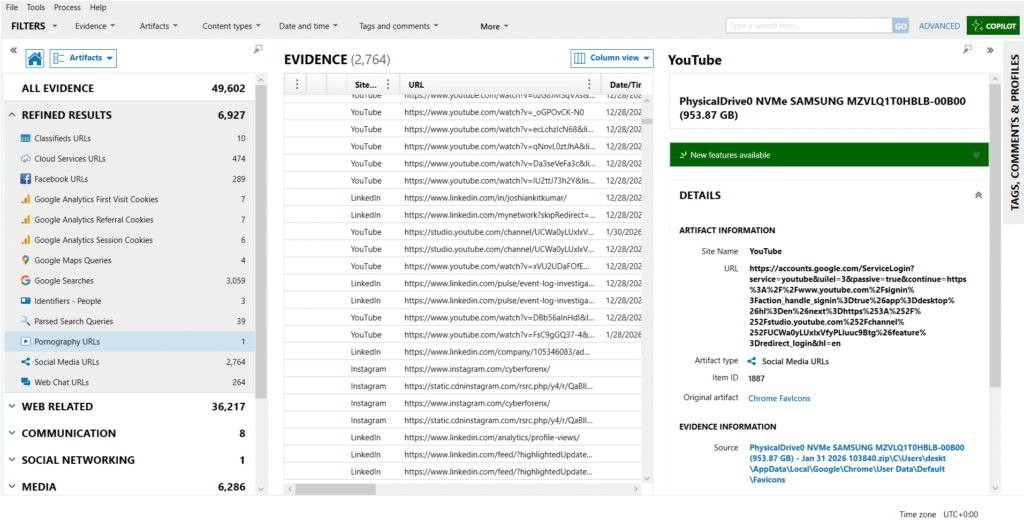This screenshot has width=1024, height=528.
Task: Open the Column view dropdown
Action: 612,58
